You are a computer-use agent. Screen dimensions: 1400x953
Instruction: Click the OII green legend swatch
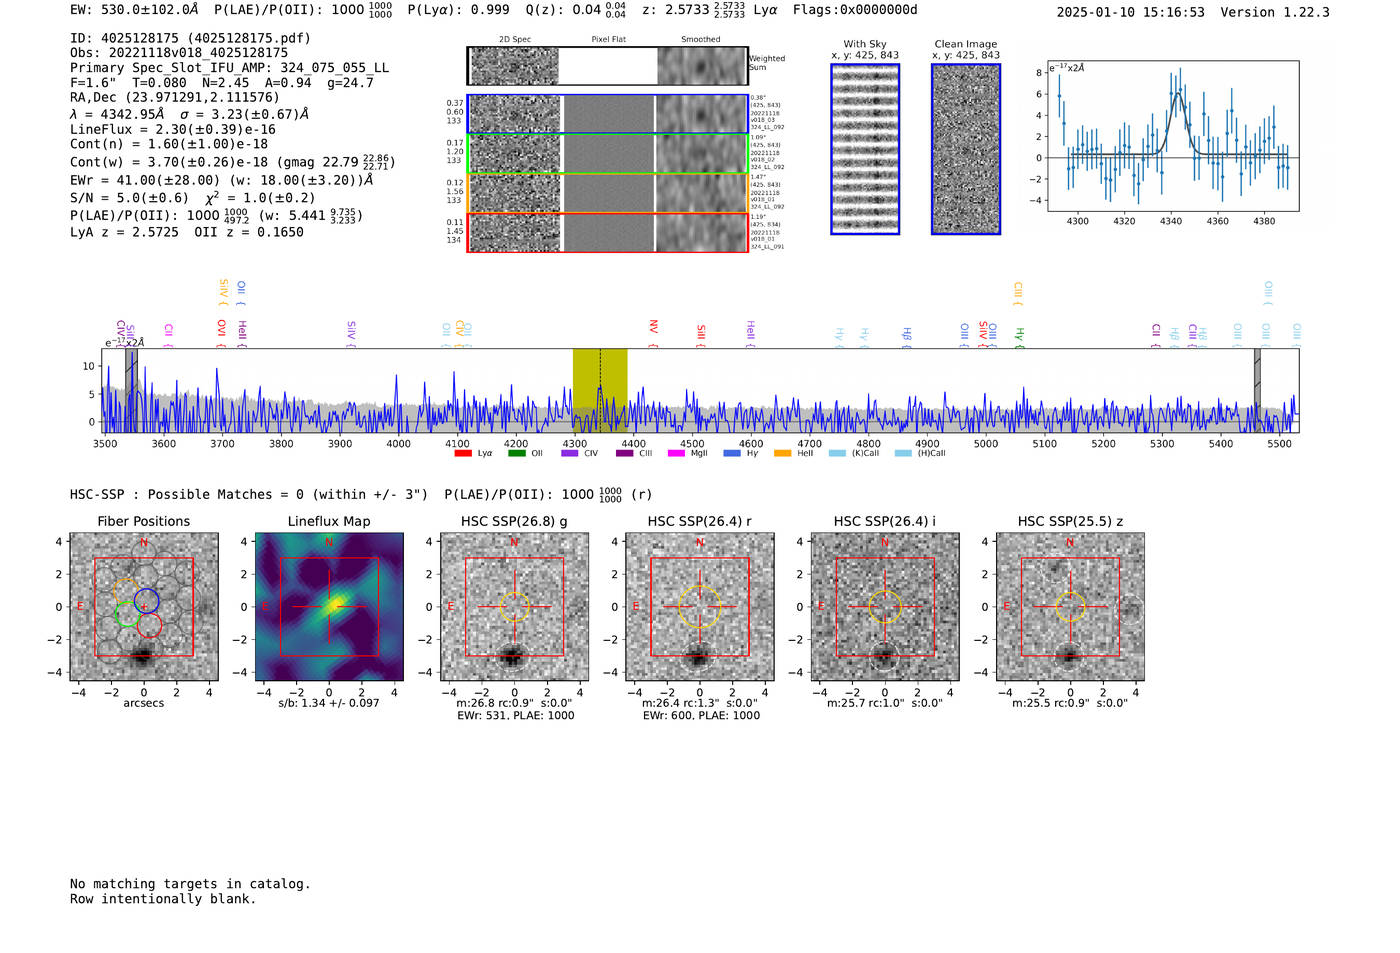(516, 453)
